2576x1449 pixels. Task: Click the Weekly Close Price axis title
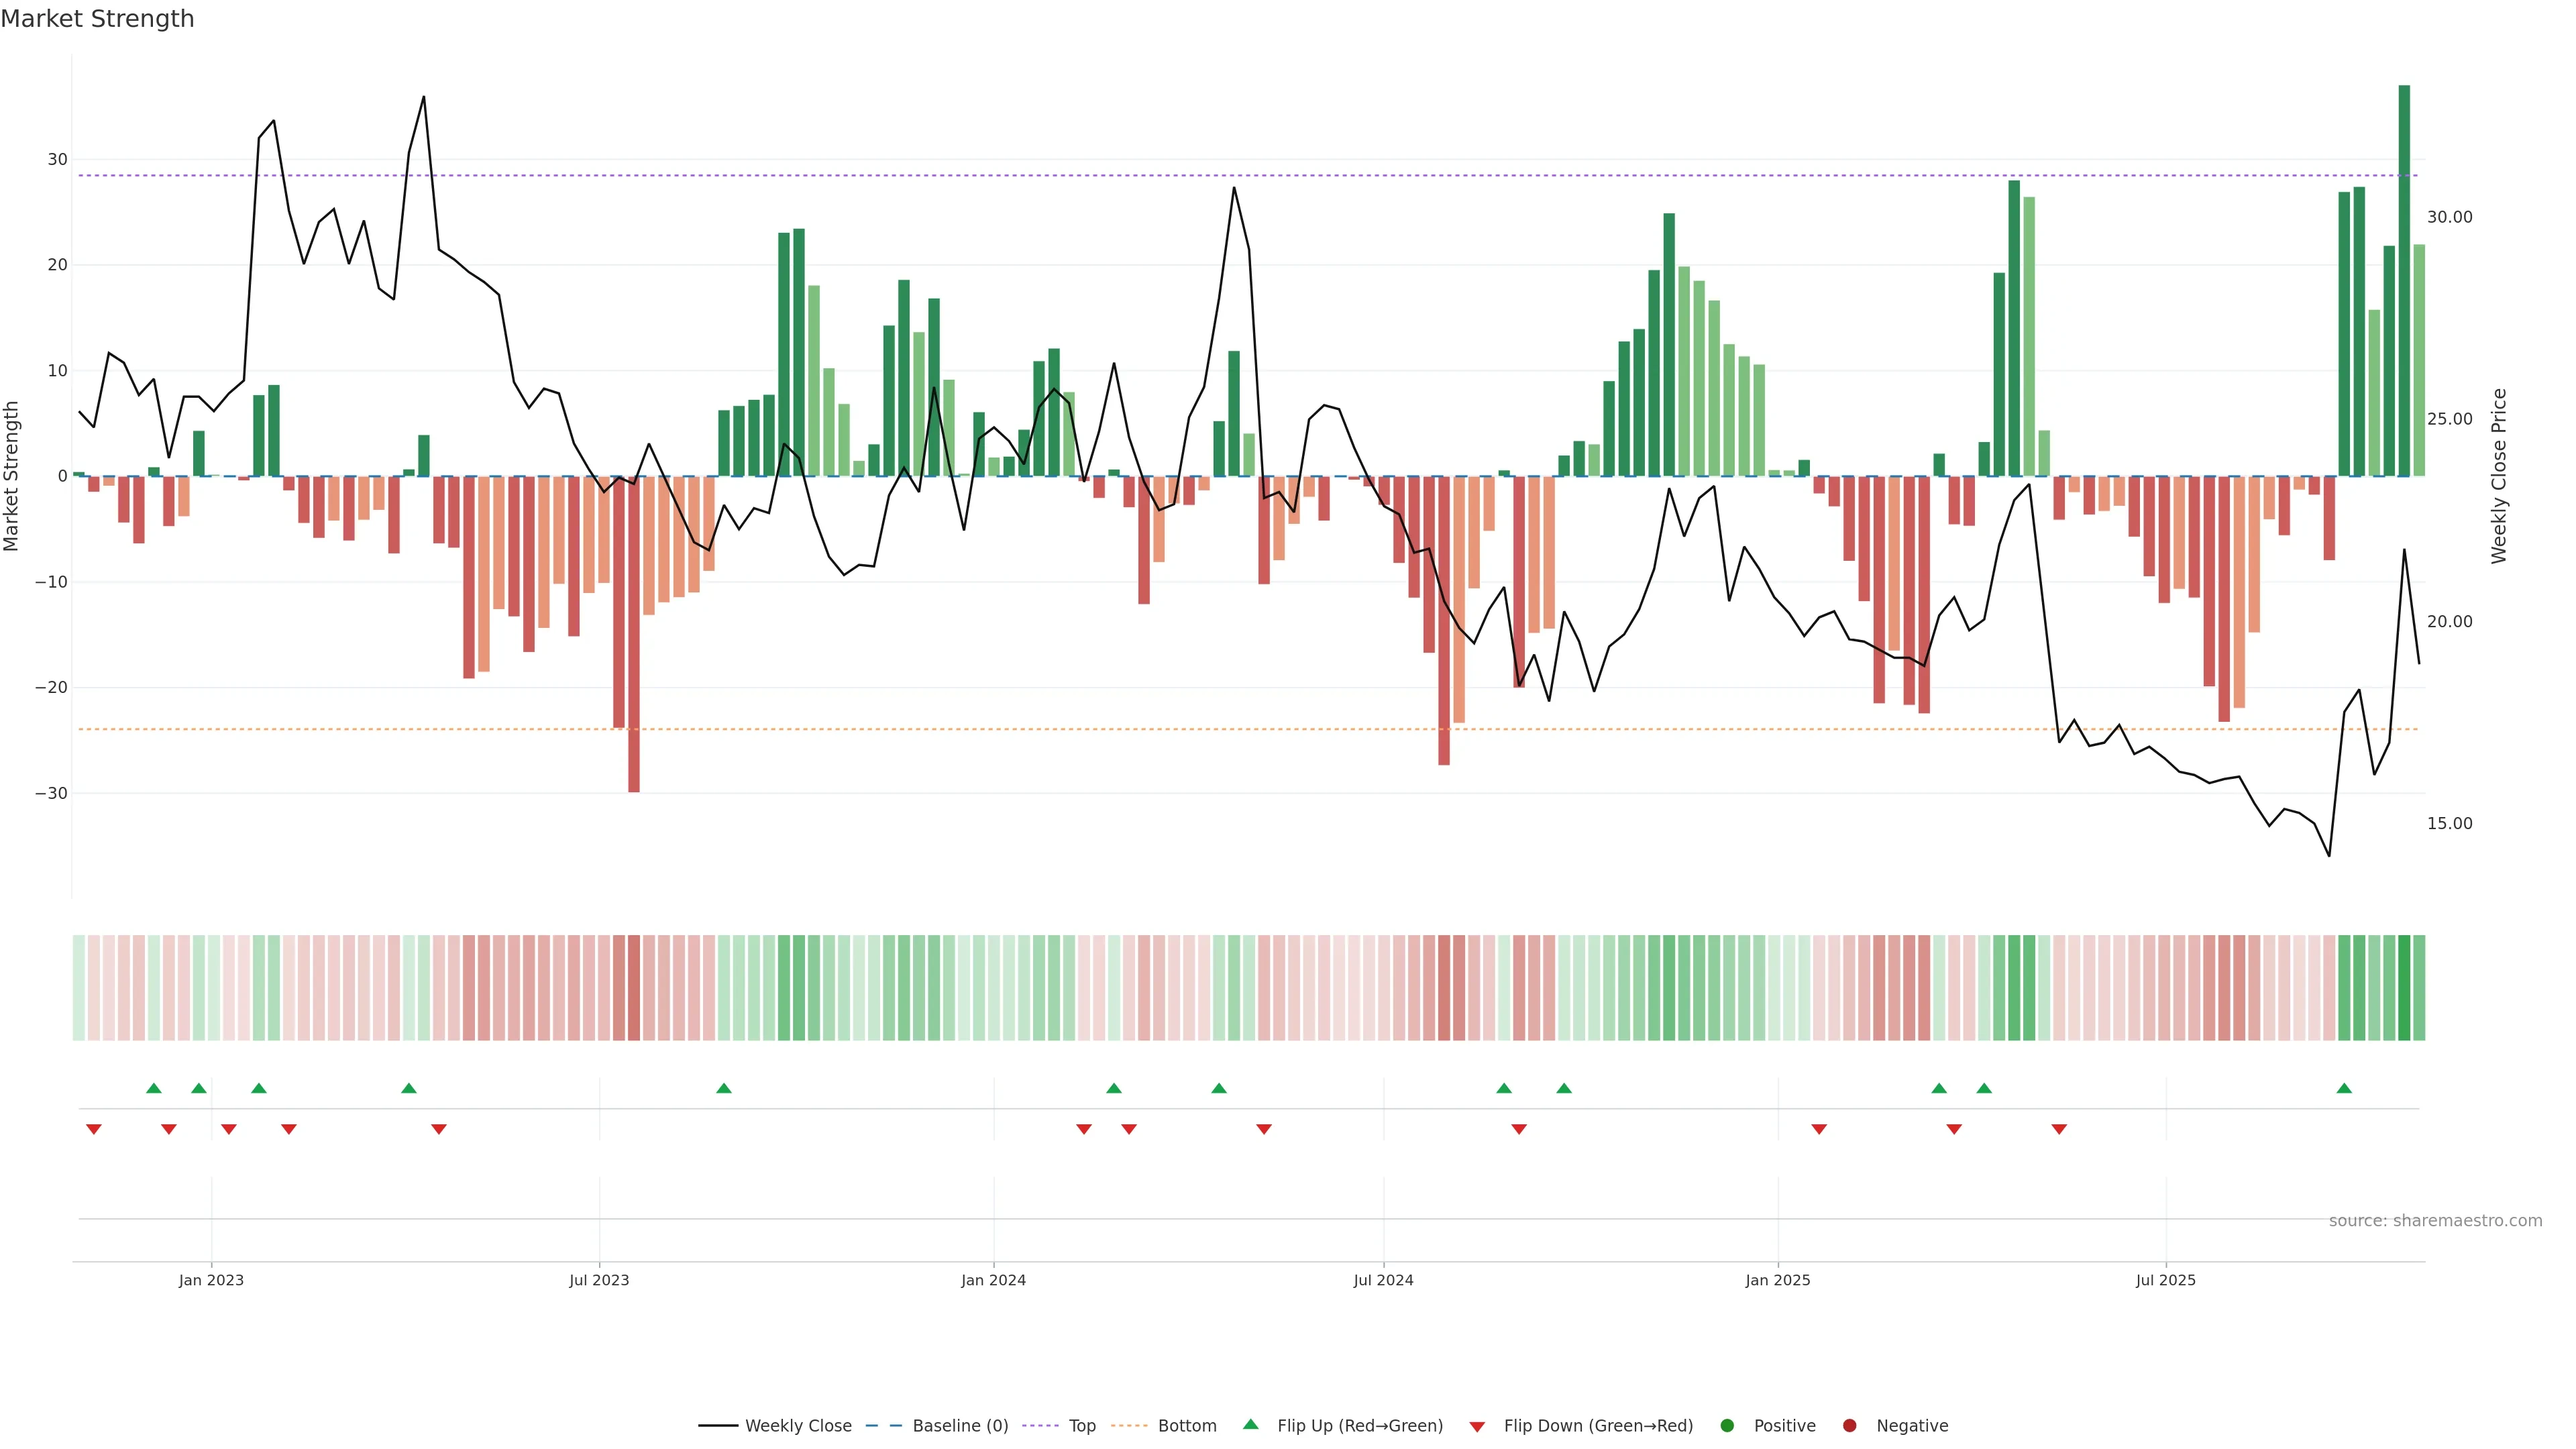point(2499,476)
